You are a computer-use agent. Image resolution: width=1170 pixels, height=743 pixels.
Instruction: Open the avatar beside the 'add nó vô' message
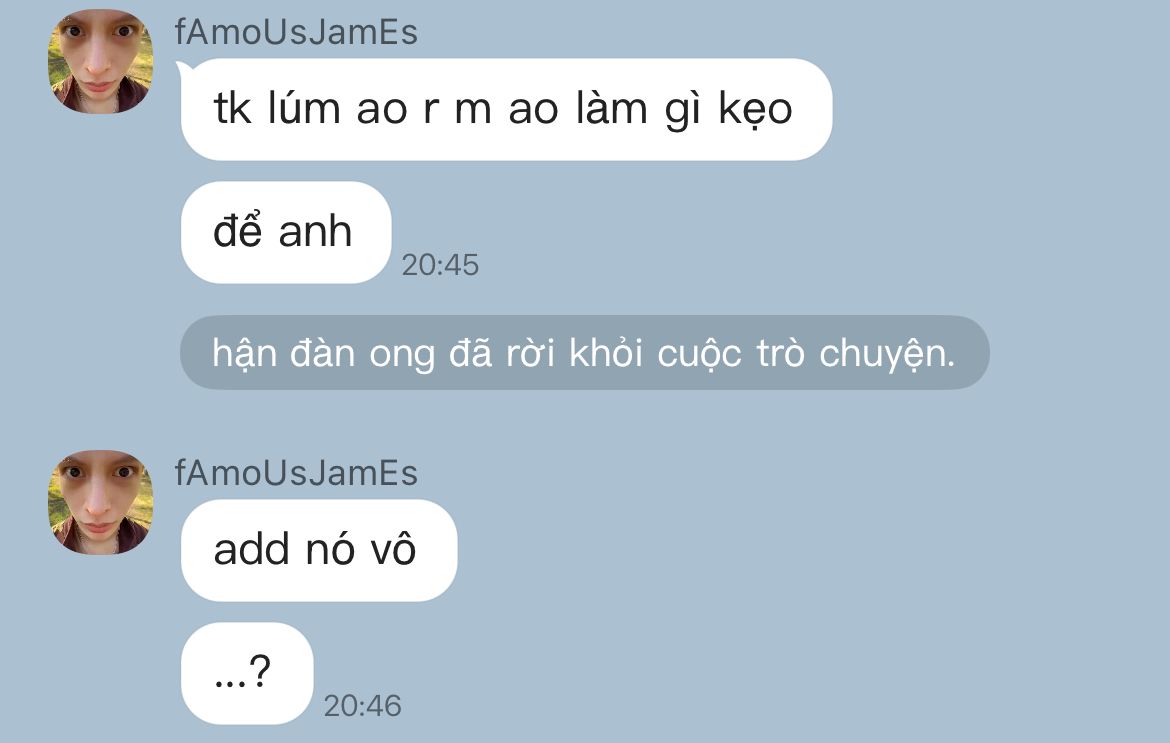point(100,502)
